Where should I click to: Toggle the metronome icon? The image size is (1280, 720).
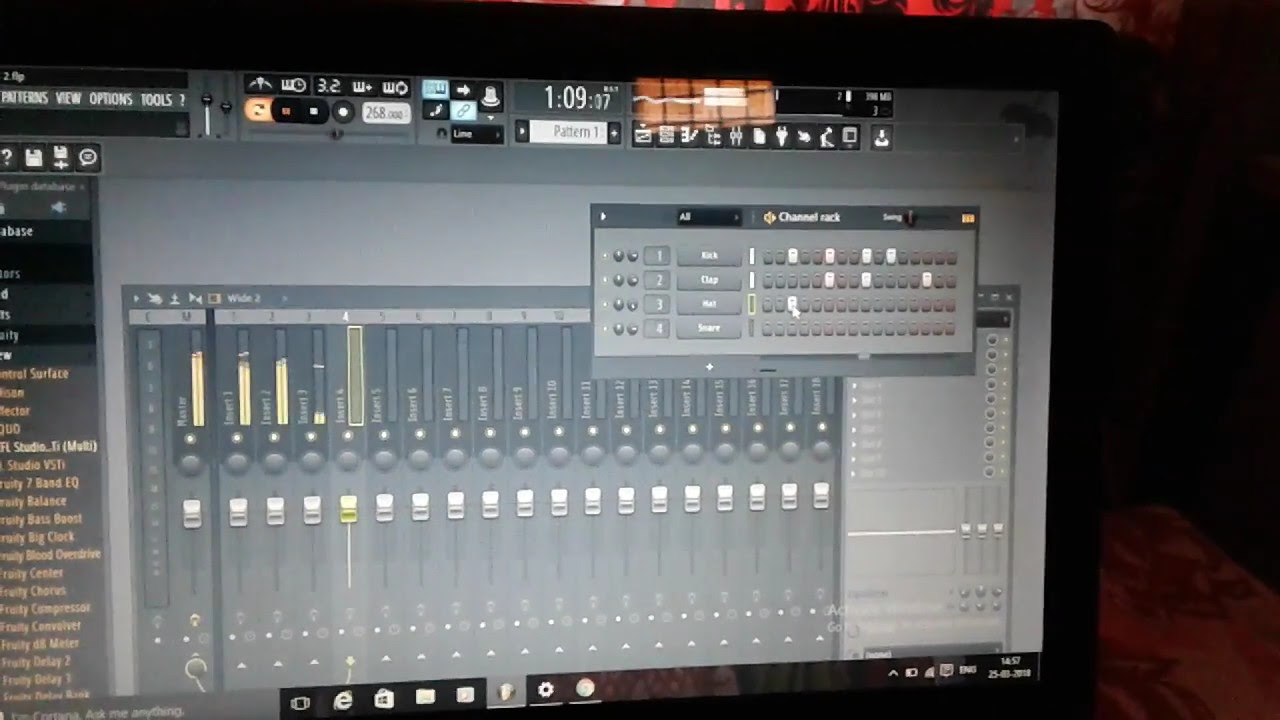click(259, 84)
